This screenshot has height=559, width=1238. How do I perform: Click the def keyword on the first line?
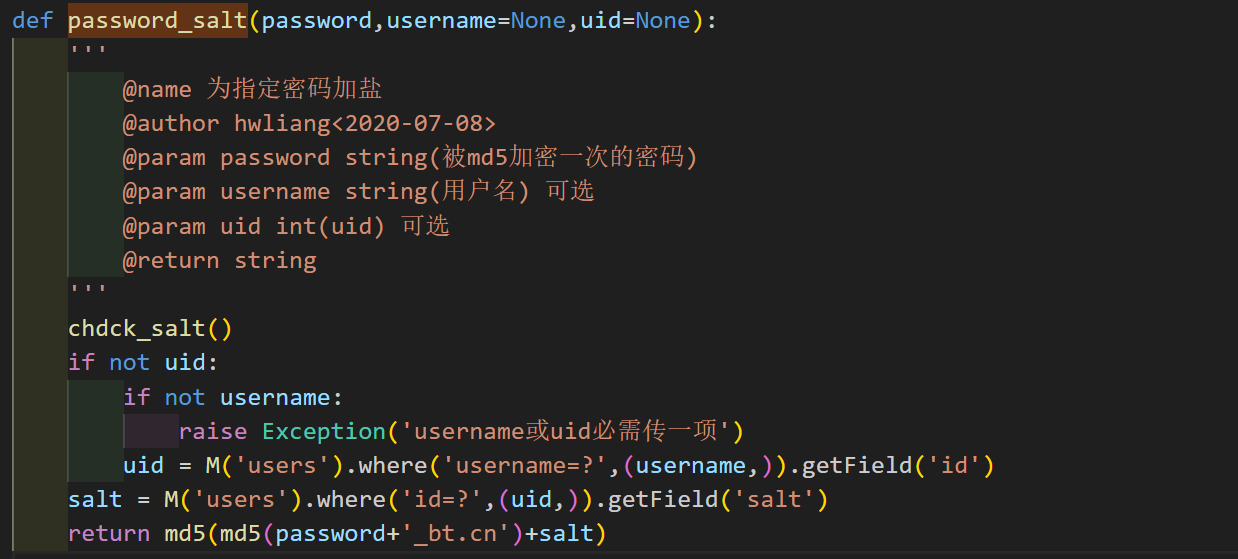(x=33, y=21)
